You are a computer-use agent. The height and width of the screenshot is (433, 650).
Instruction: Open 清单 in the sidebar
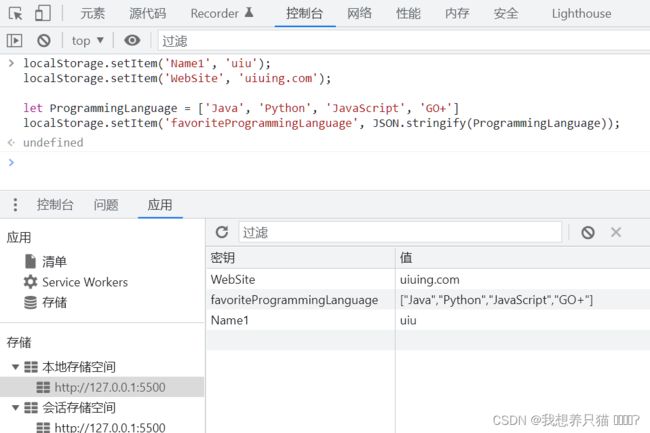tap(54, 261)
